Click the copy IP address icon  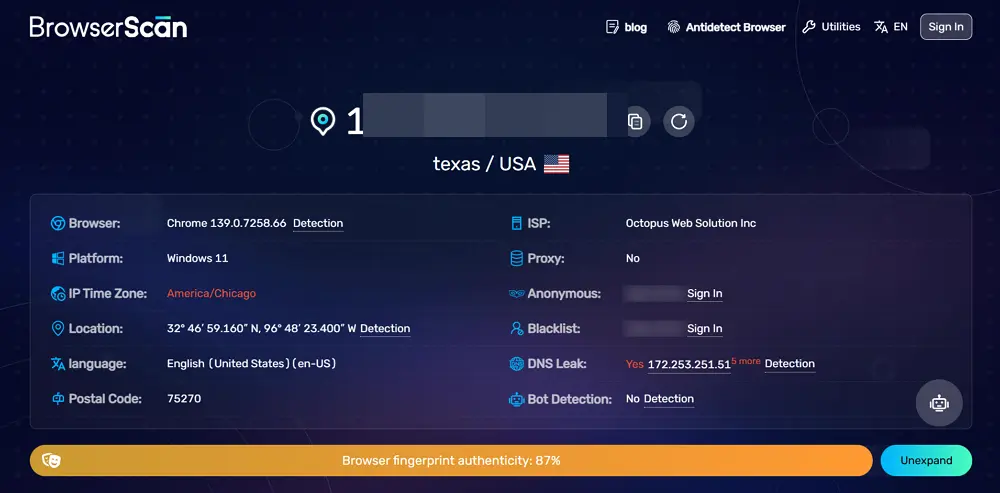coord(635,122)
